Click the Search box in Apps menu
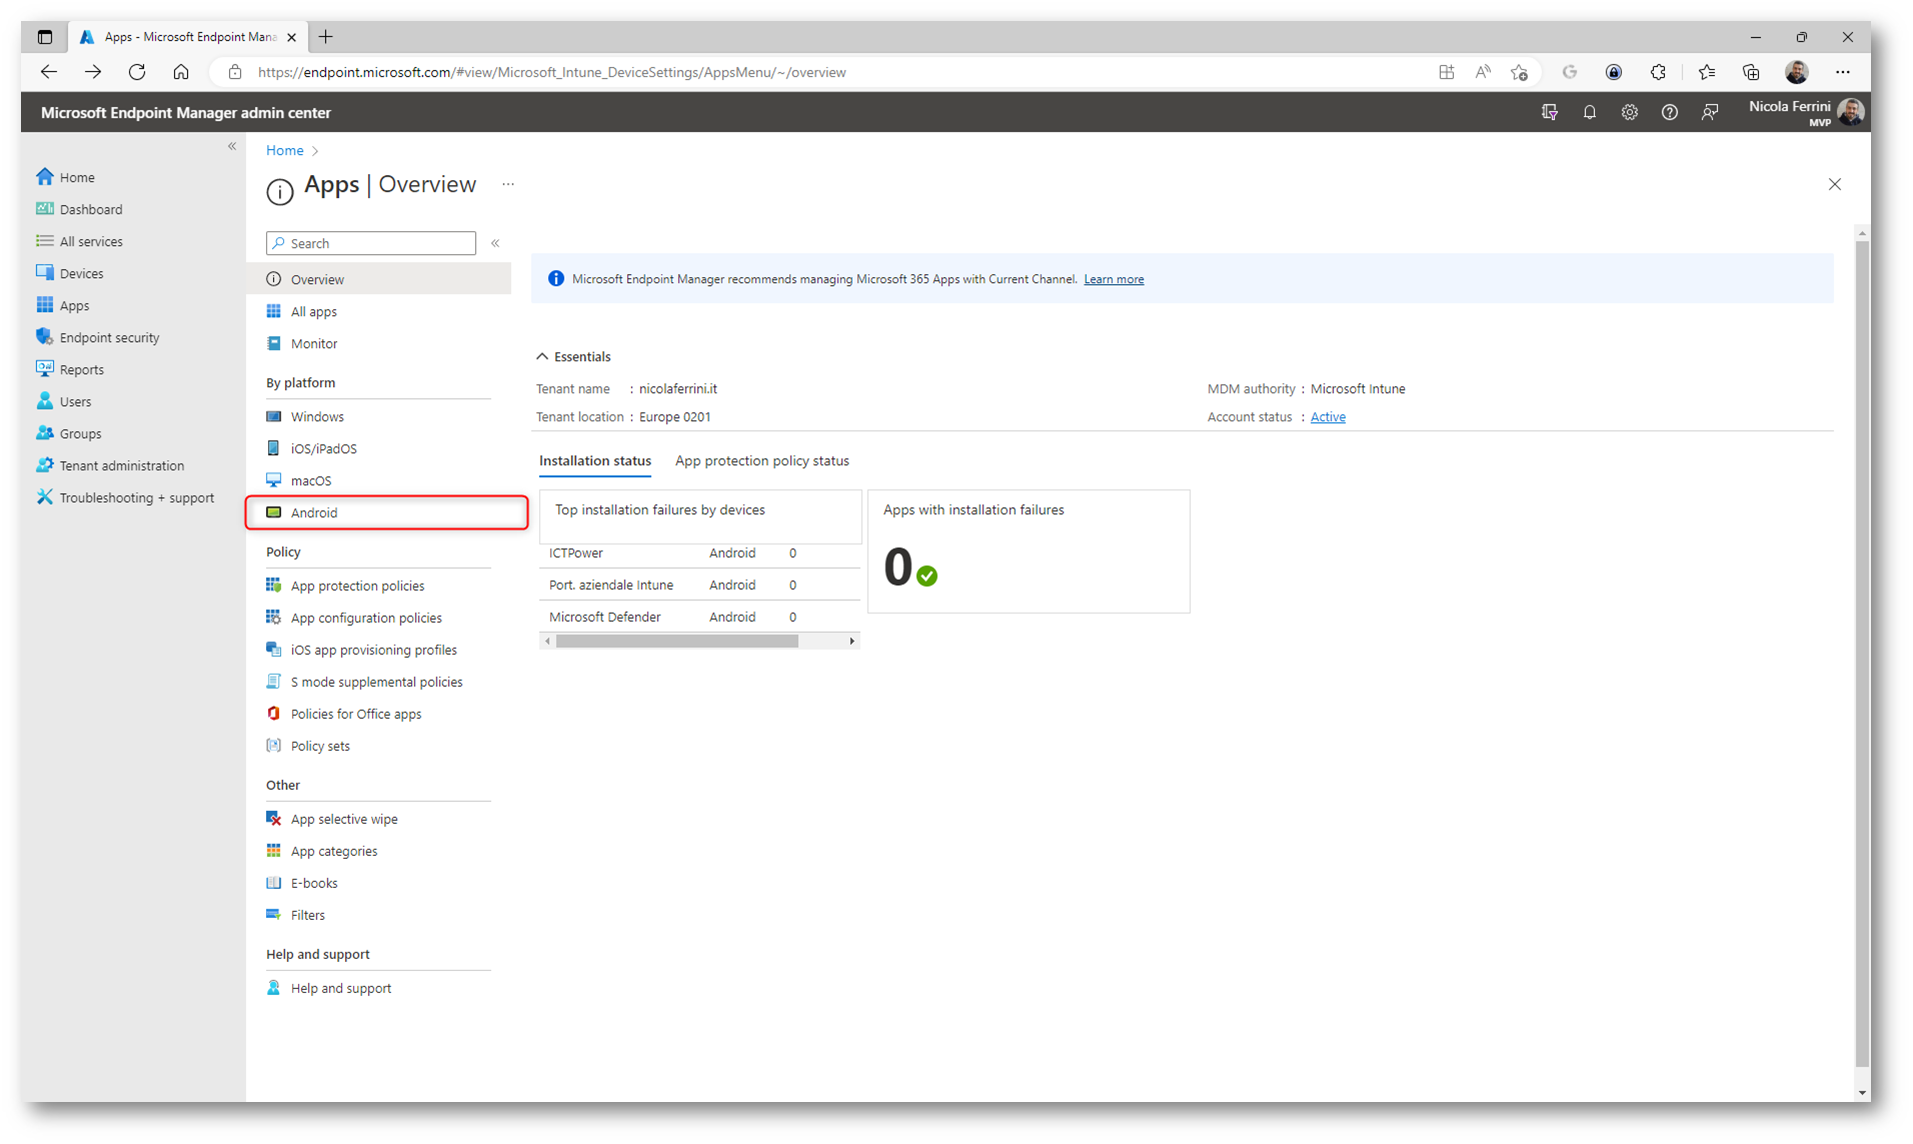The image size is (1913, 1144). tap(371, 243)
